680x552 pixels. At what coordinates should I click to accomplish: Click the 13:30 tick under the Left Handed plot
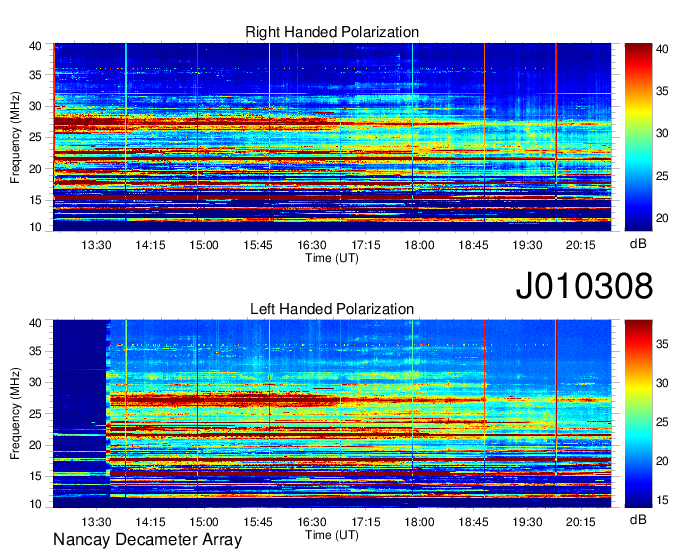pos(96,522)
